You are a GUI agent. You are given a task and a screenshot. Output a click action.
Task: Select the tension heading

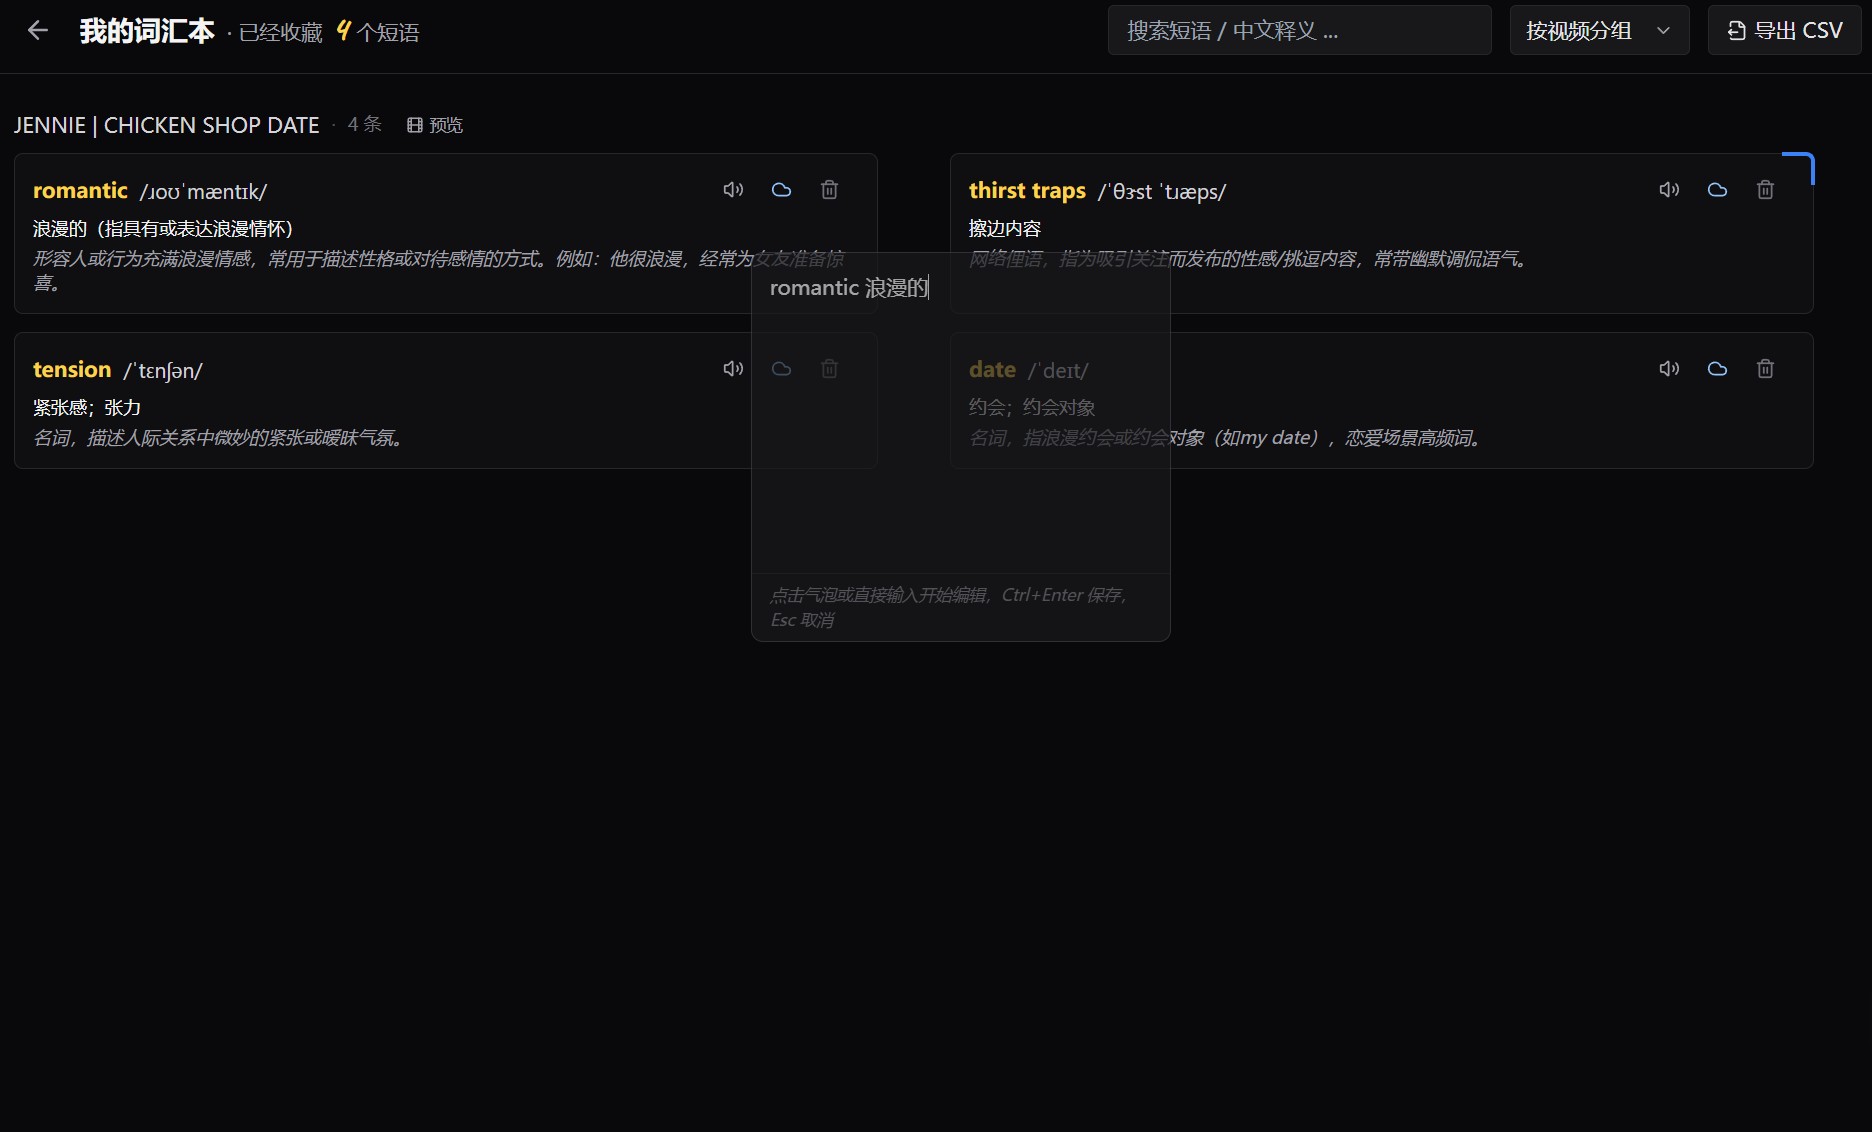(x=72, y=369)
